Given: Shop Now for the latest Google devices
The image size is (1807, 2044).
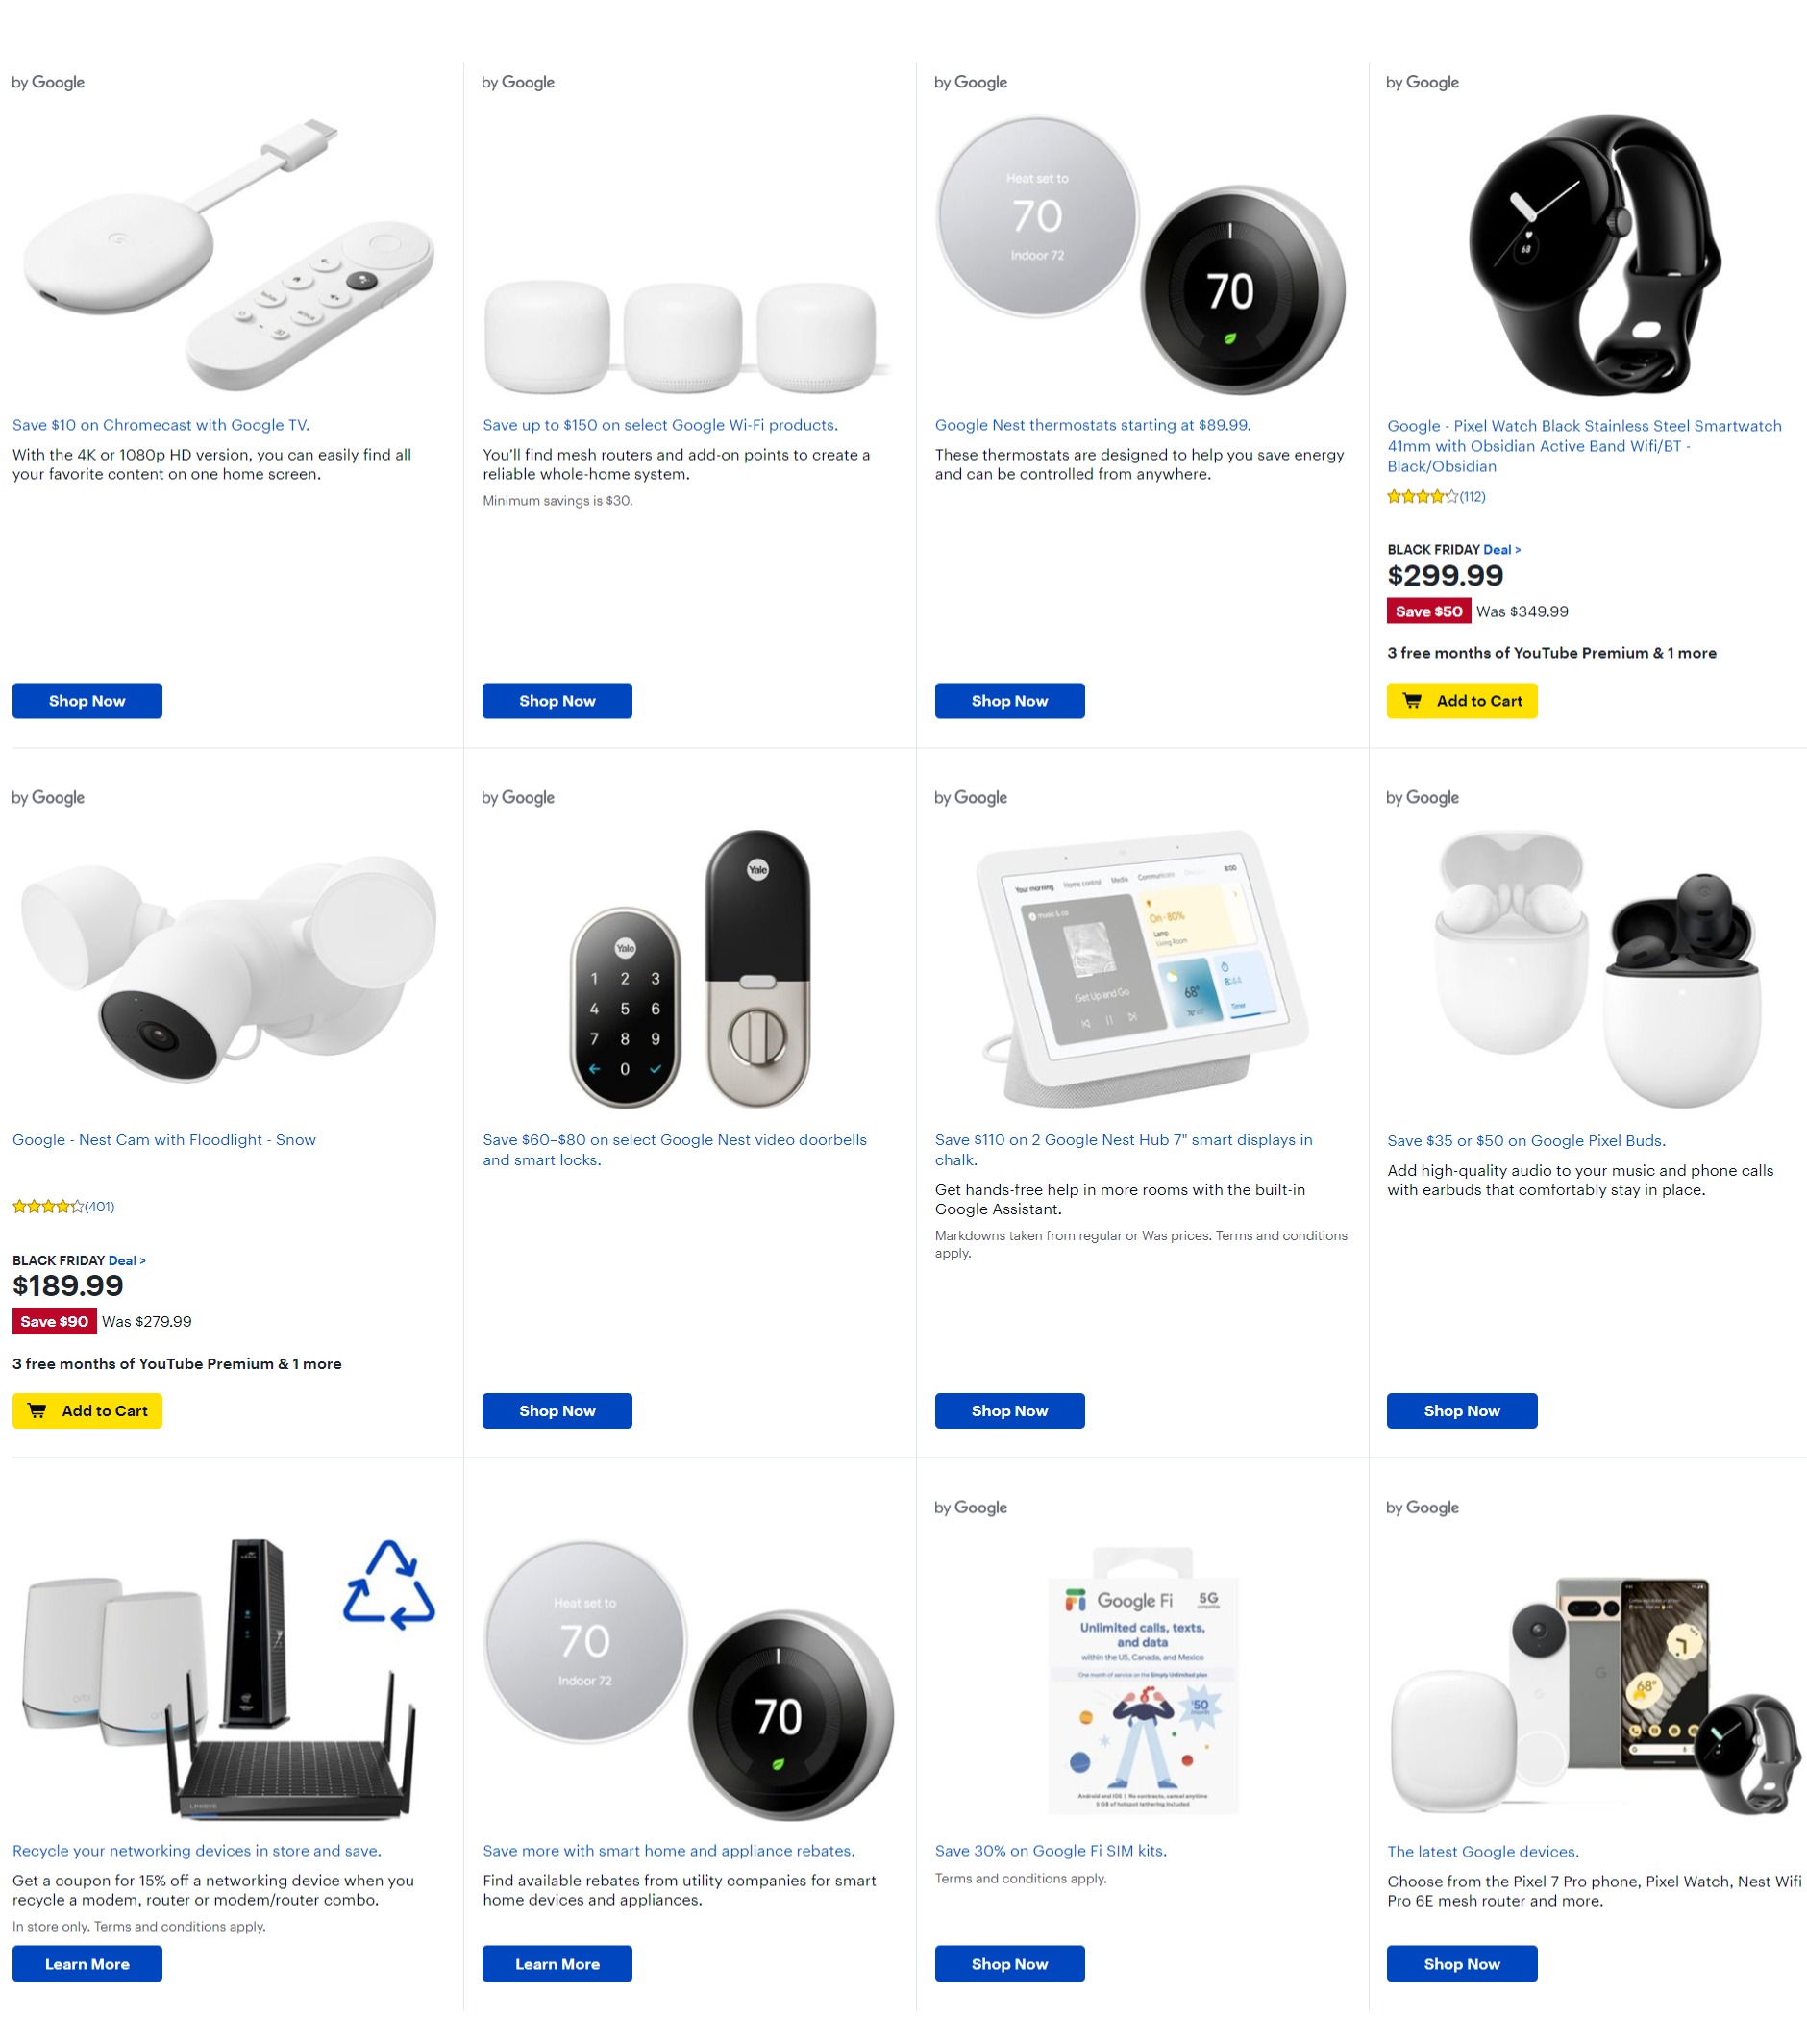Looking at the screenshot, I should (x=1461, y=1964).
